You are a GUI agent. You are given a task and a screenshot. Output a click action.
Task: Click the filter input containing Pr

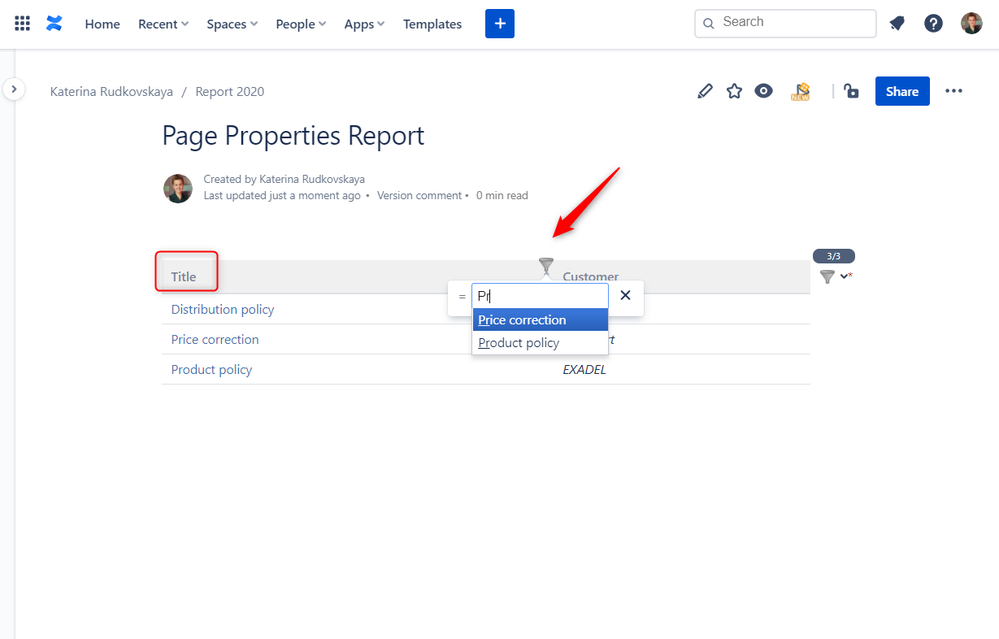pos(540,296)
